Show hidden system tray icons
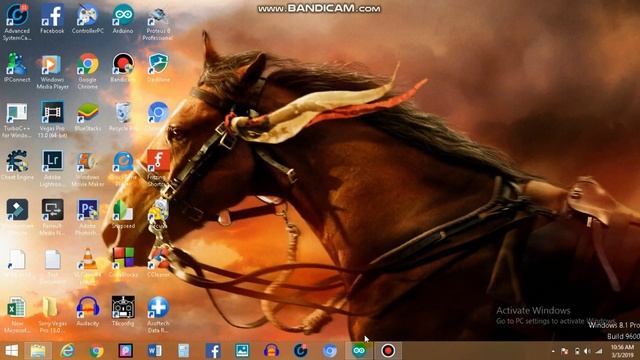This screenshot has width=640, height=360. tap(553, 351)
